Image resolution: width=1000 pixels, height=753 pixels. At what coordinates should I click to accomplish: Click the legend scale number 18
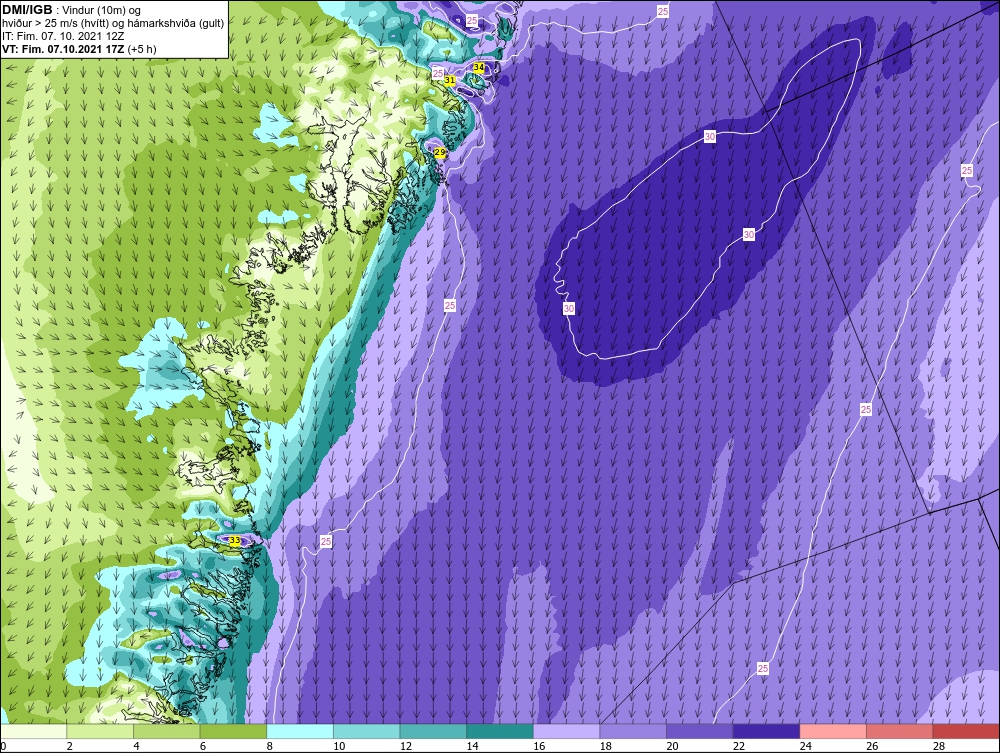point(605,746)
